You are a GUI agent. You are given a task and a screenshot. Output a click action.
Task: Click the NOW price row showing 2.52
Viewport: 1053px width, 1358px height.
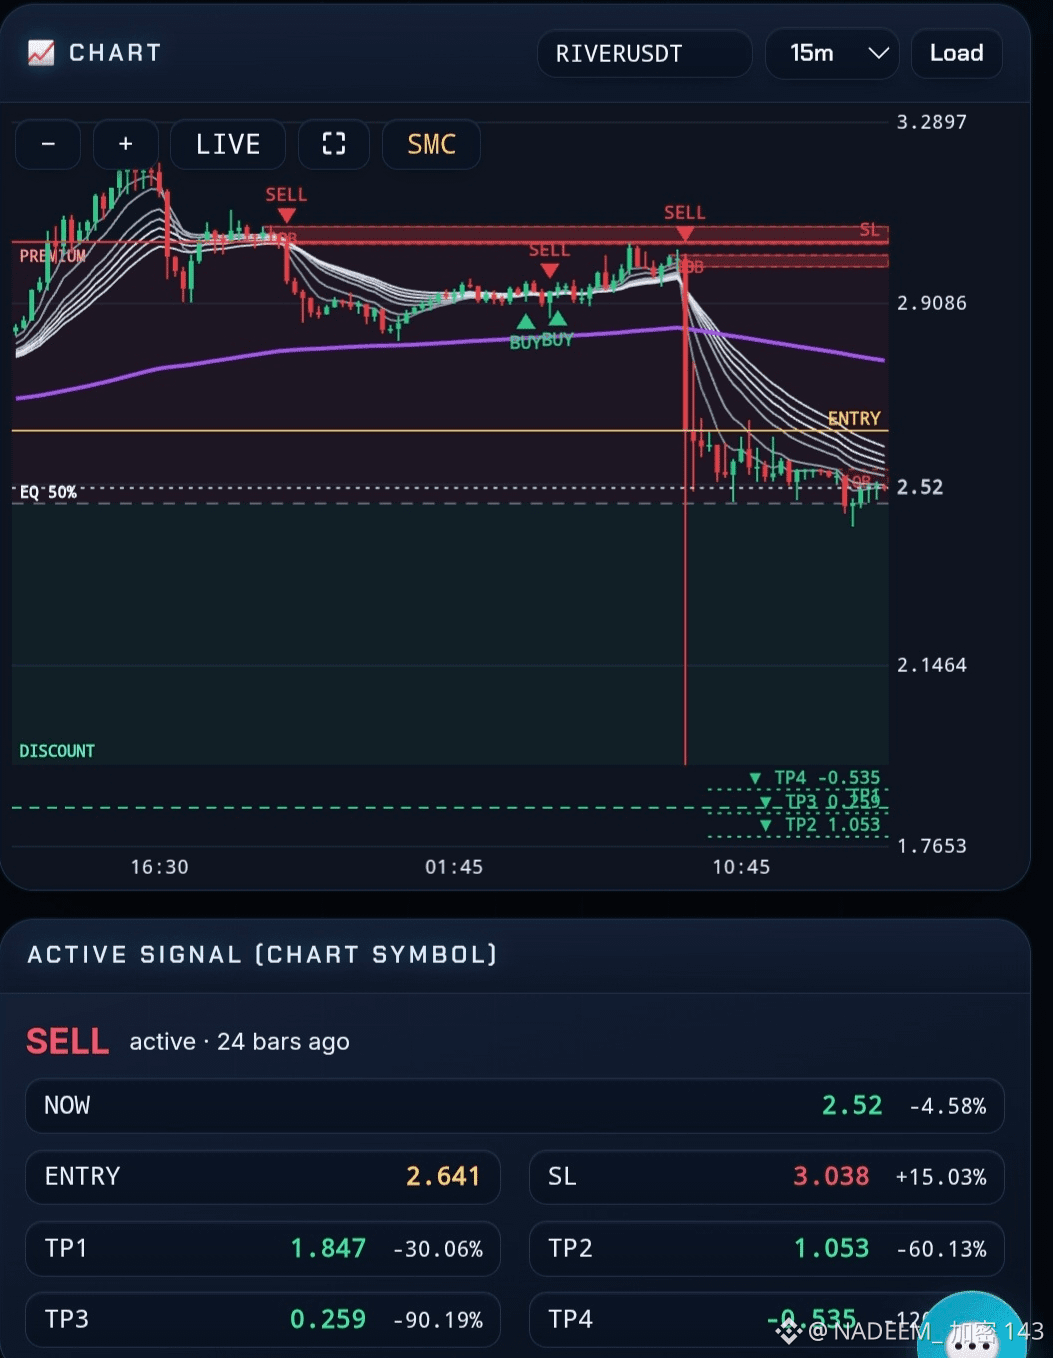tap(514, 1106)
